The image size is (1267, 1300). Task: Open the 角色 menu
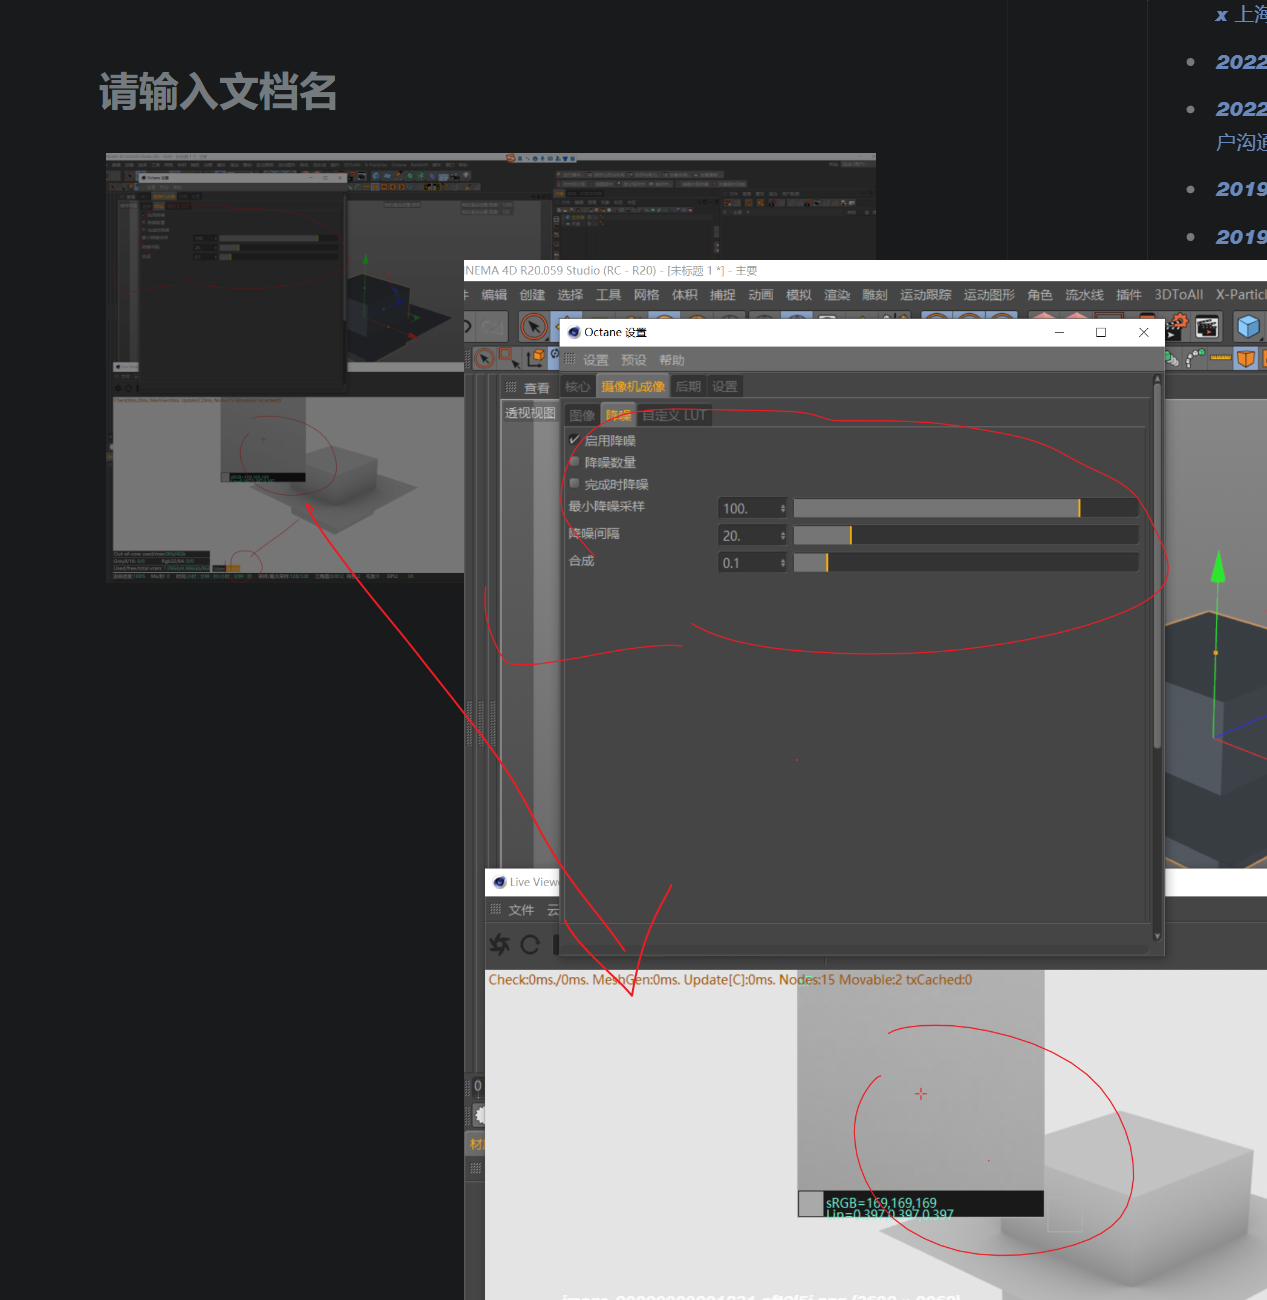point(1040,295)
